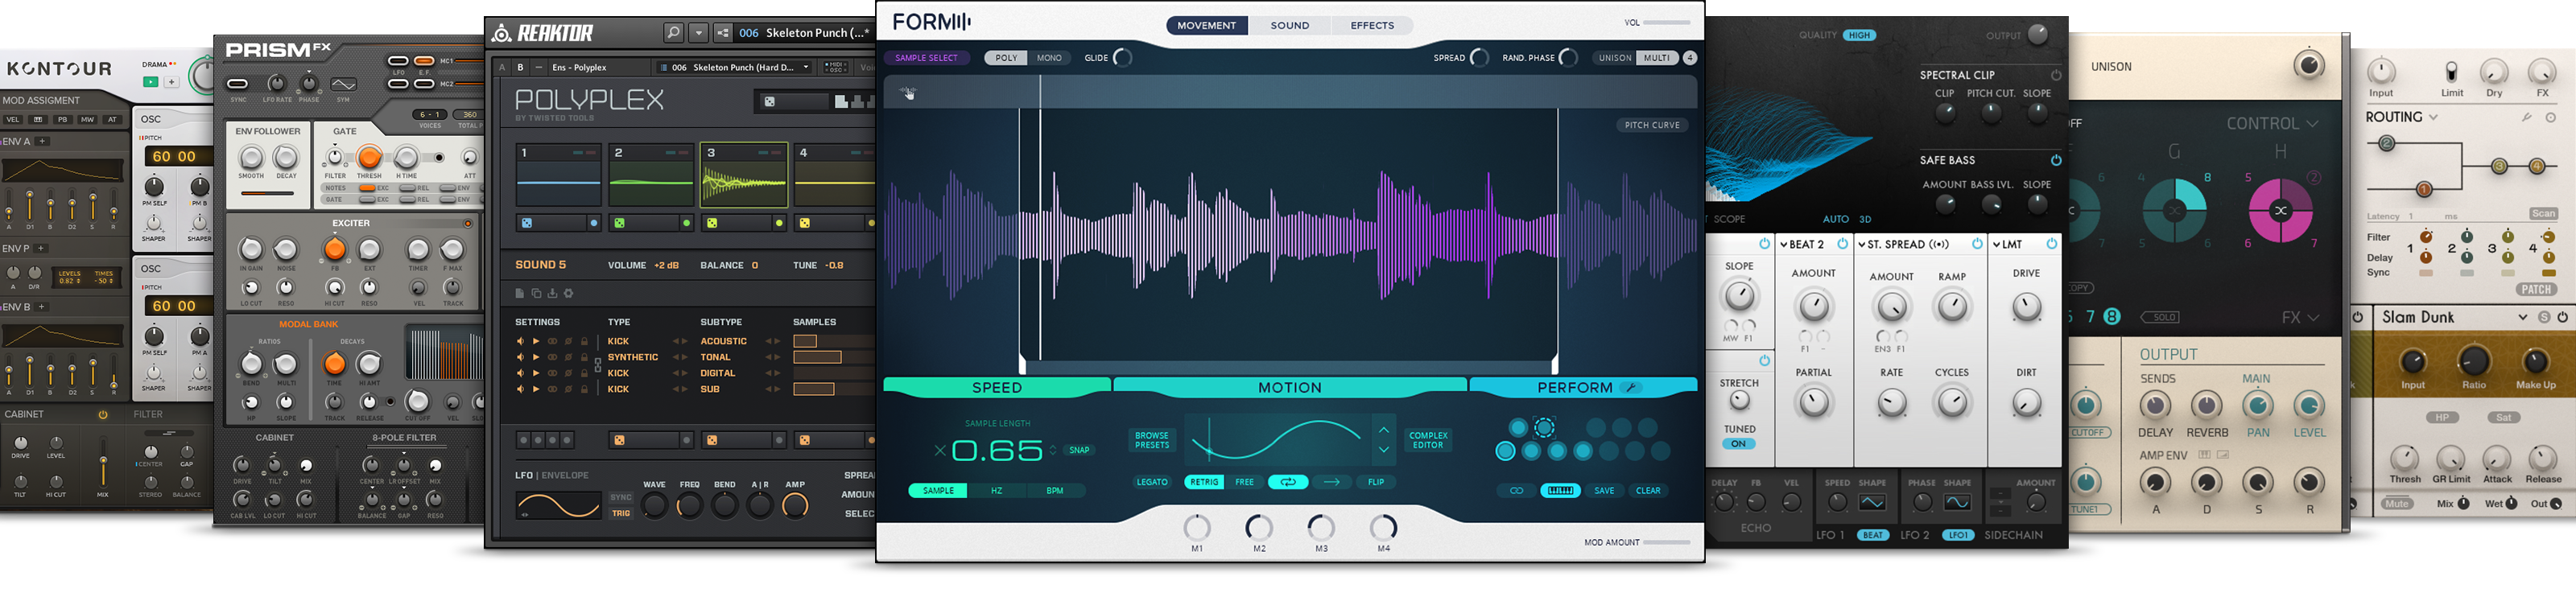Screen dimensions: 2576x597
Task: Toggle the keyboard icon in Perform
Action: click(x=1560, y=491)
